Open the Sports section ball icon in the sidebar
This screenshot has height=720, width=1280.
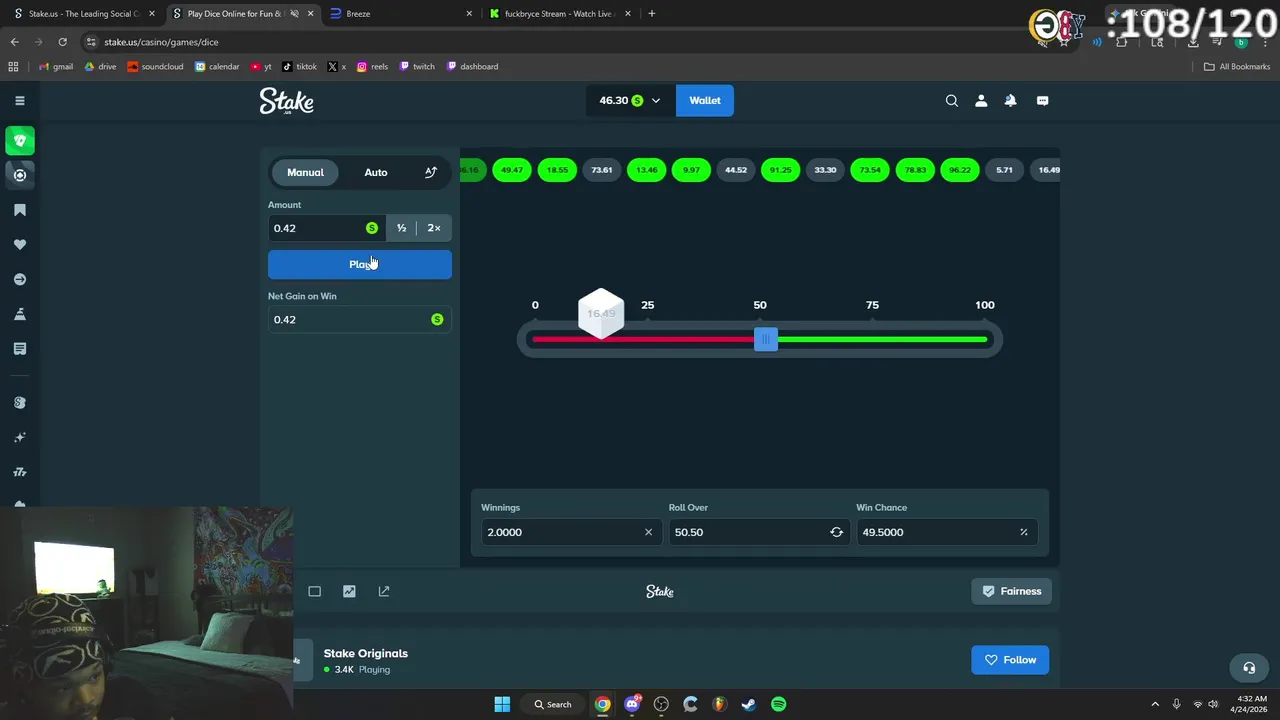pyautogui.click(x=20, y=175)
